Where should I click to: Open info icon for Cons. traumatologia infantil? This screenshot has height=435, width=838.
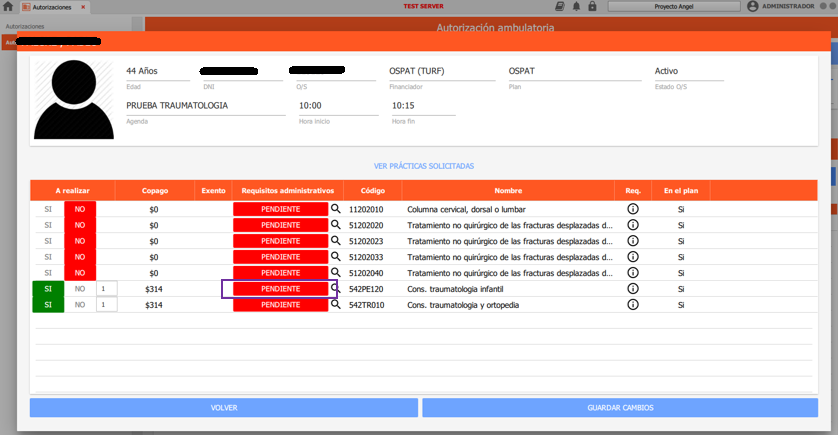632,289
